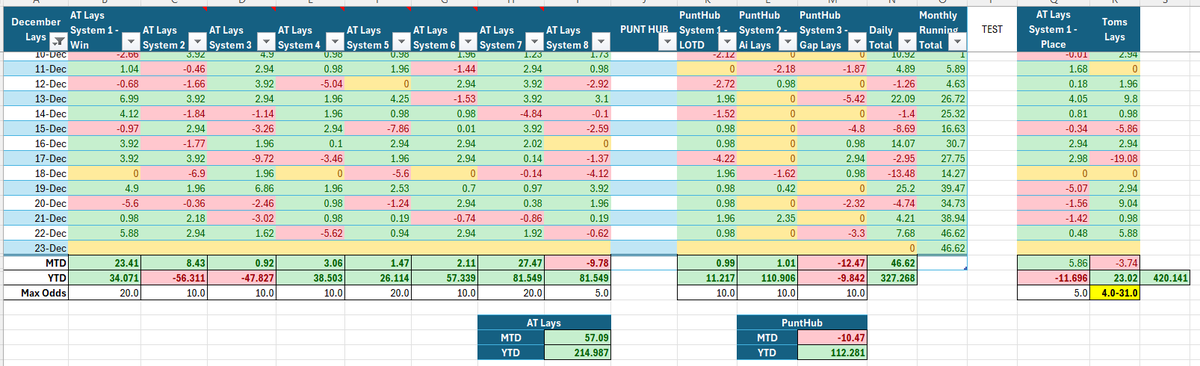This screenshot has height=366, width=1200.
Task: Click the 26.72 running total cell
Action: (942, 99)
